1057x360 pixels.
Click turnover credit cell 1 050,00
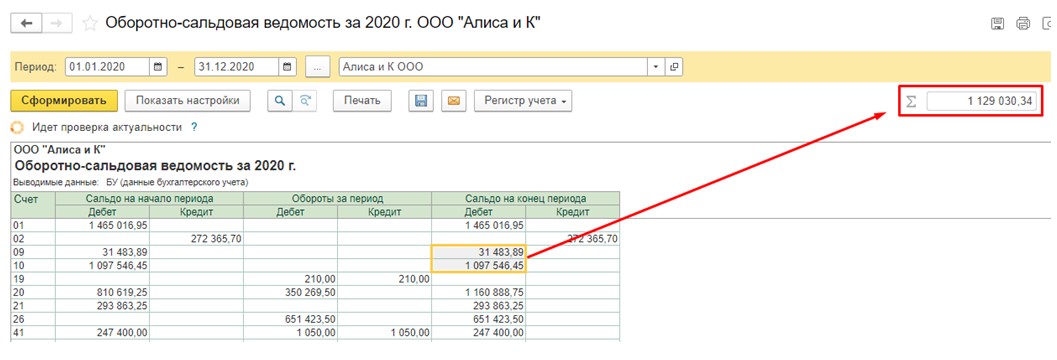tap(384, 332)
